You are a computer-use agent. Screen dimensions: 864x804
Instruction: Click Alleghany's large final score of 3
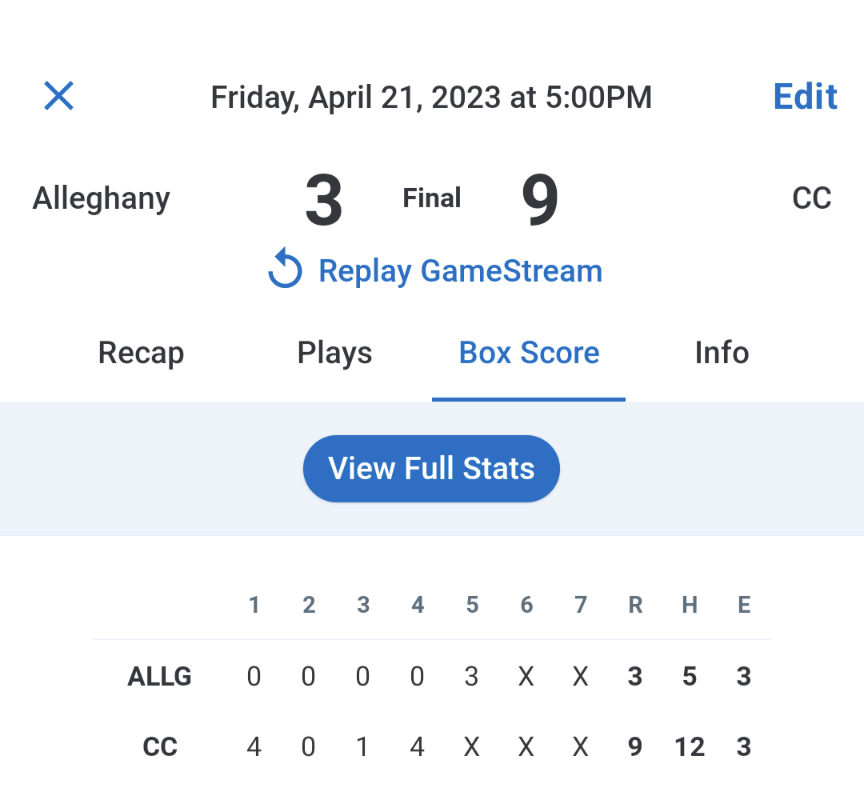pyautogui.click(x=323, y=200)
